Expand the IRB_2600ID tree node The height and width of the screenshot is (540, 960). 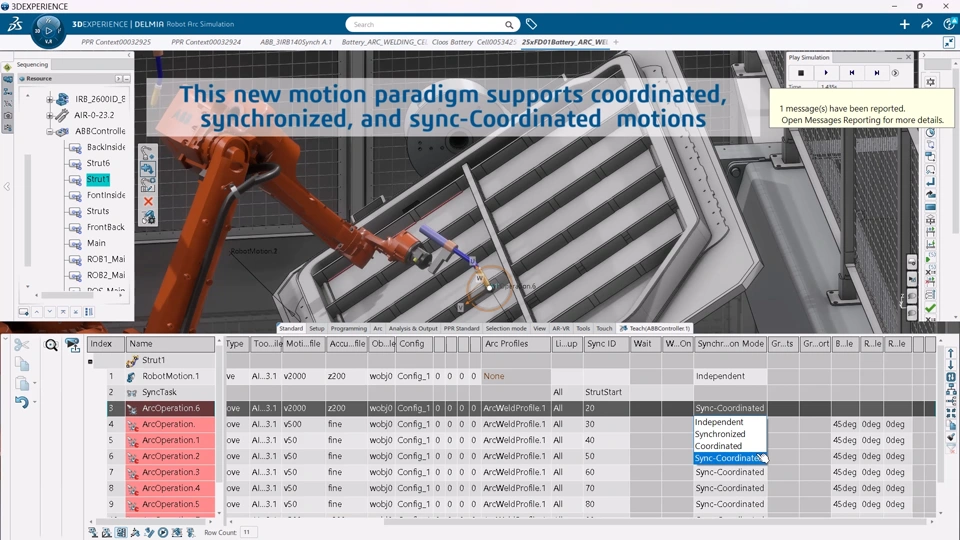(x=50, y=99)
